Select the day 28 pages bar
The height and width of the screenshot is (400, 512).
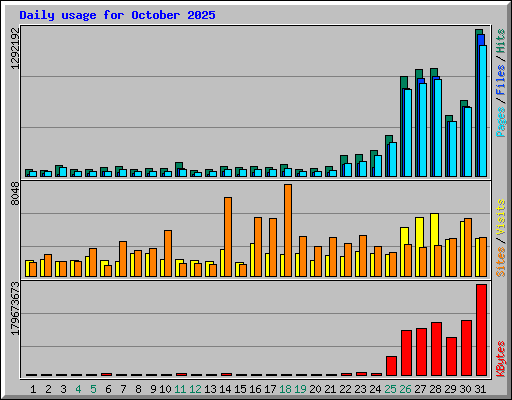[438, 128]
